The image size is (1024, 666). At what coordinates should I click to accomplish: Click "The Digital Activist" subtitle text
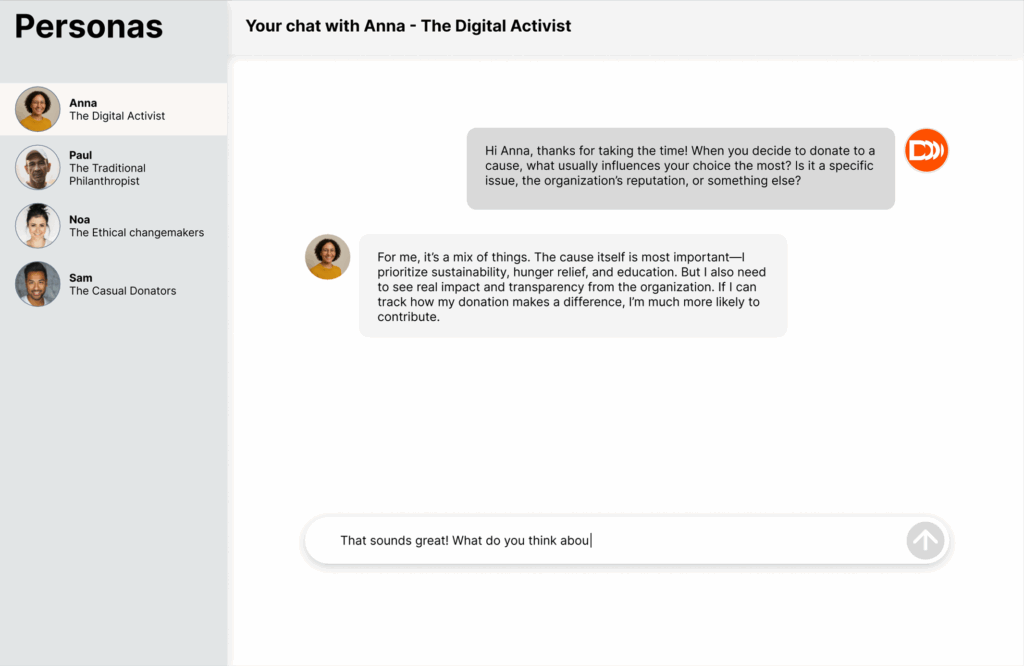click(x=117, y=116)
